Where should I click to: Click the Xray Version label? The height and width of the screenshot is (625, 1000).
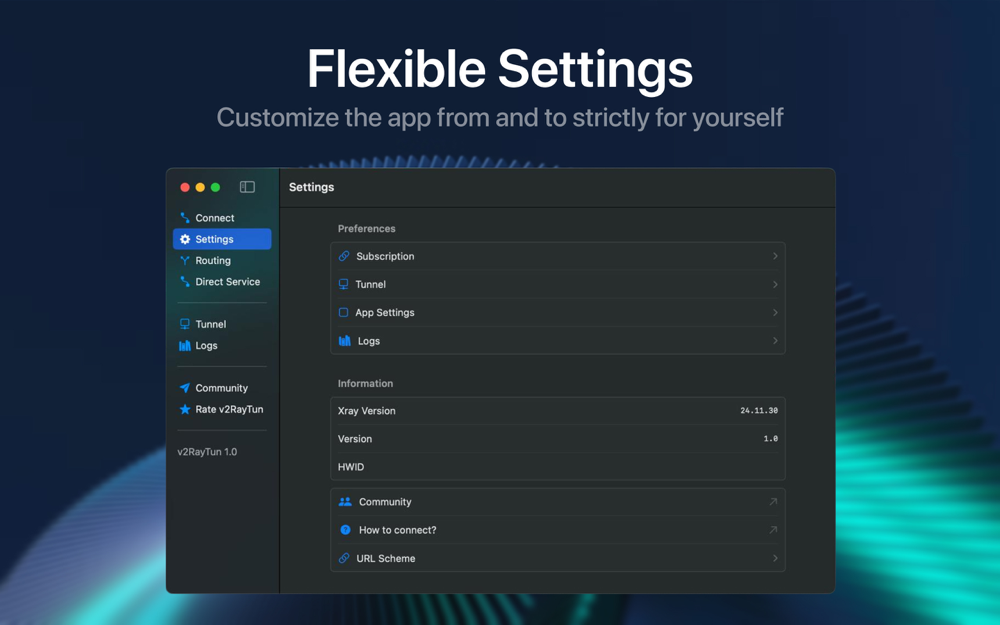(367, 411)
